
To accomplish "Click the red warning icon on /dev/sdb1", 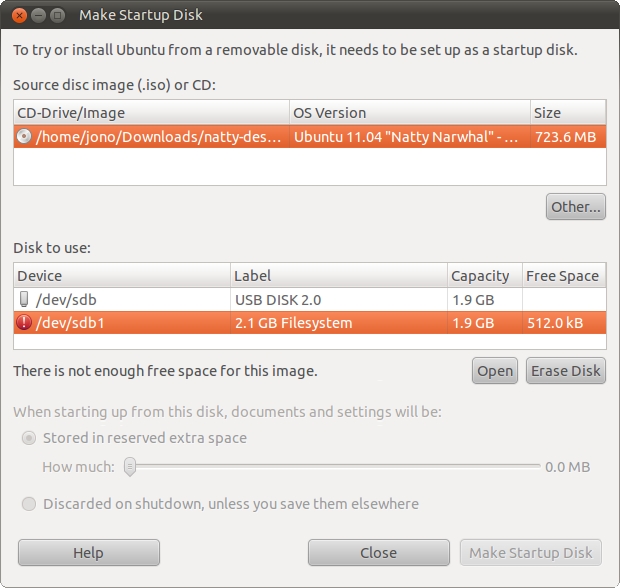I will (x=25, y=323).
